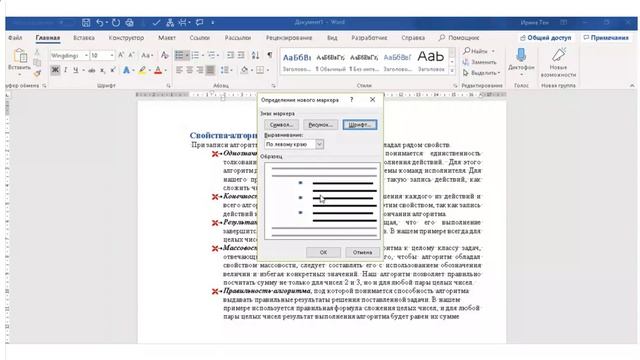Click the dialog help question mark
Screen dimensions: 640x360
point(351,100)
